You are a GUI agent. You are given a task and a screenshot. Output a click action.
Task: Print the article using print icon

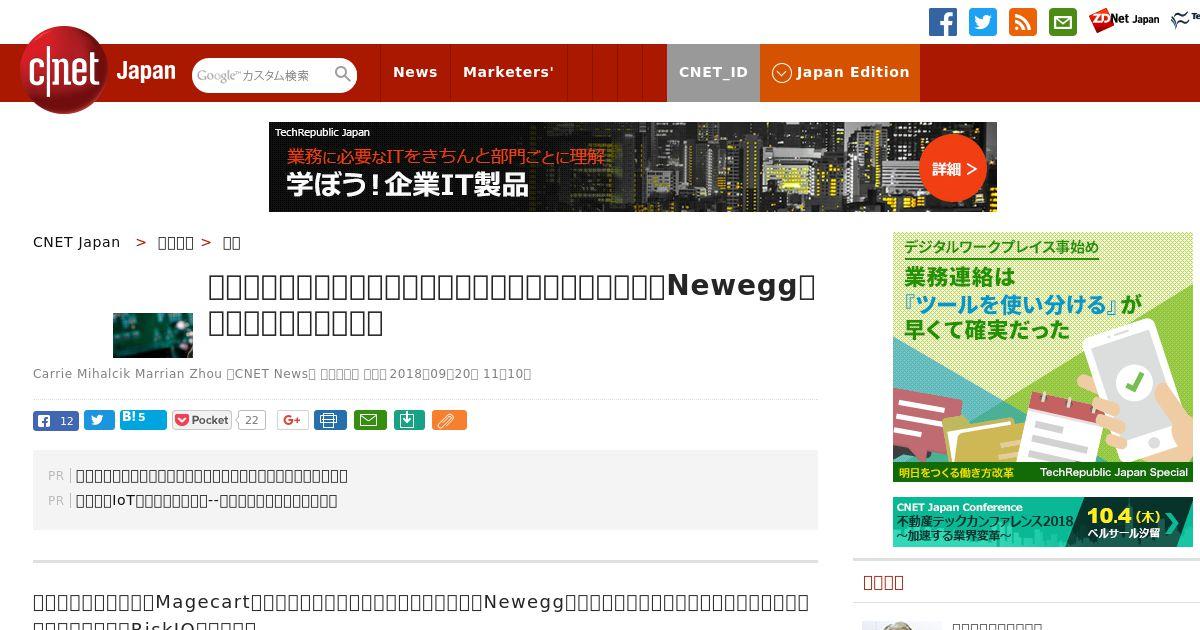[x=330, y=420]
